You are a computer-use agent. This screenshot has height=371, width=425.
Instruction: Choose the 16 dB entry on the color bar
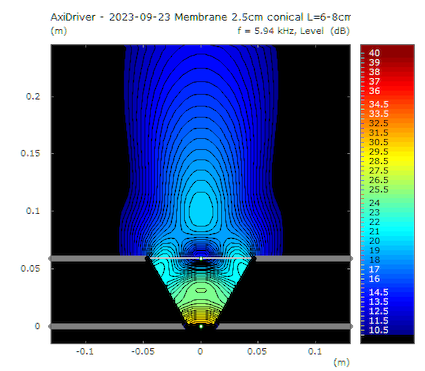click(x=374, y=279)
